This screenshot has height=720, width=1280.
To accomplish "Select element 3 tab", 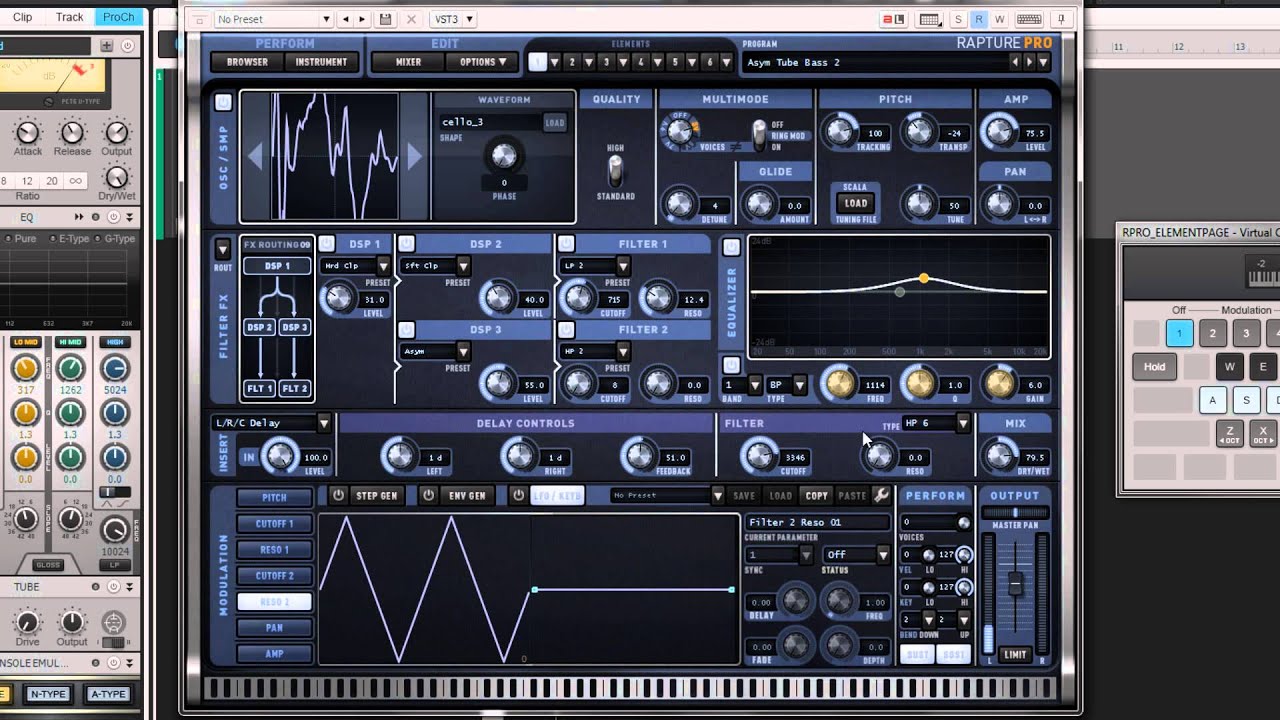I will tap(606, 62).
